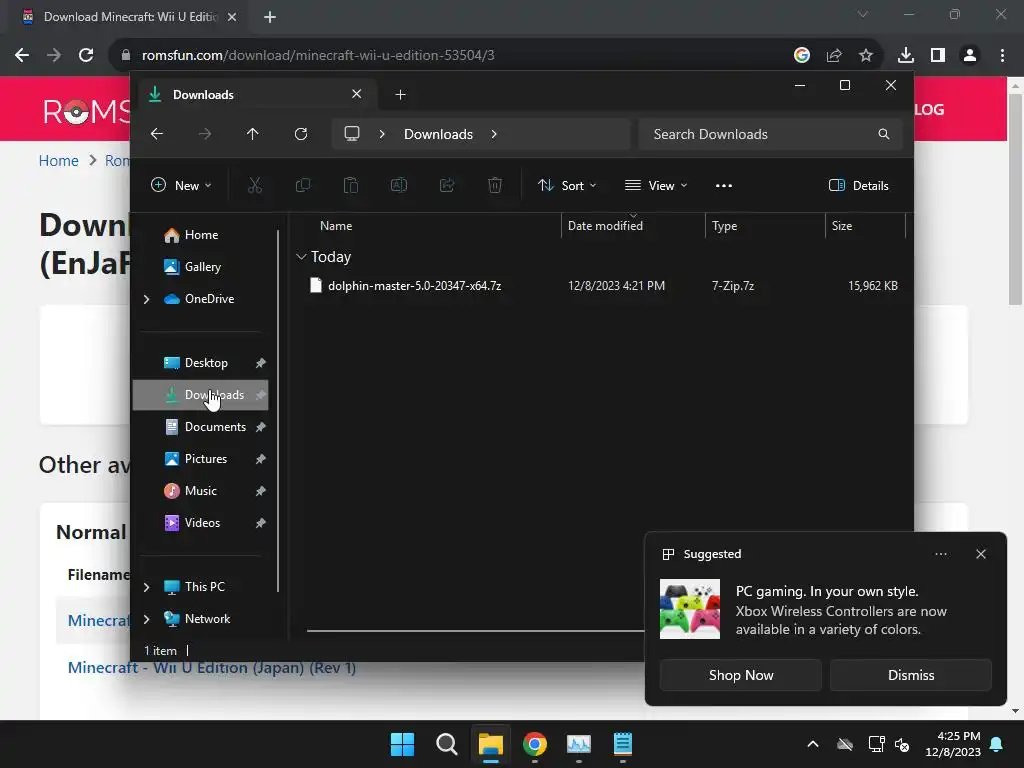
Task: Click the Copy icon in Explorer toolbar
Action: point(303,185)
